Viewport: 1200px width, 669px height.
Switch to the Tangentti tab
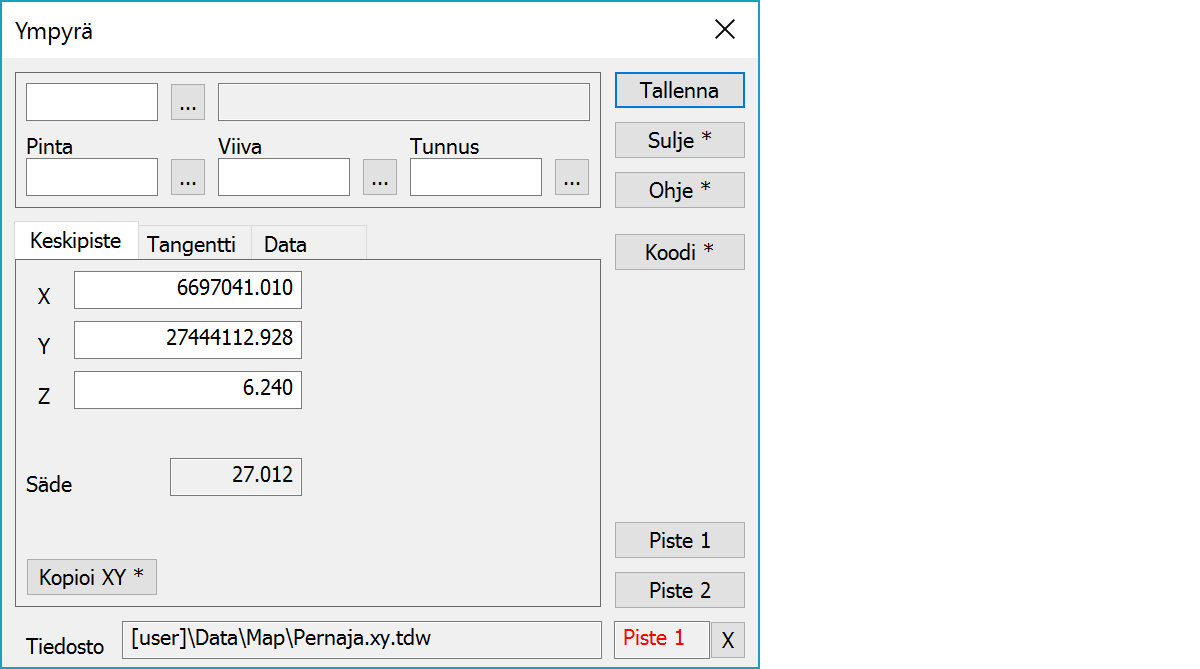[x=192, y=244]
